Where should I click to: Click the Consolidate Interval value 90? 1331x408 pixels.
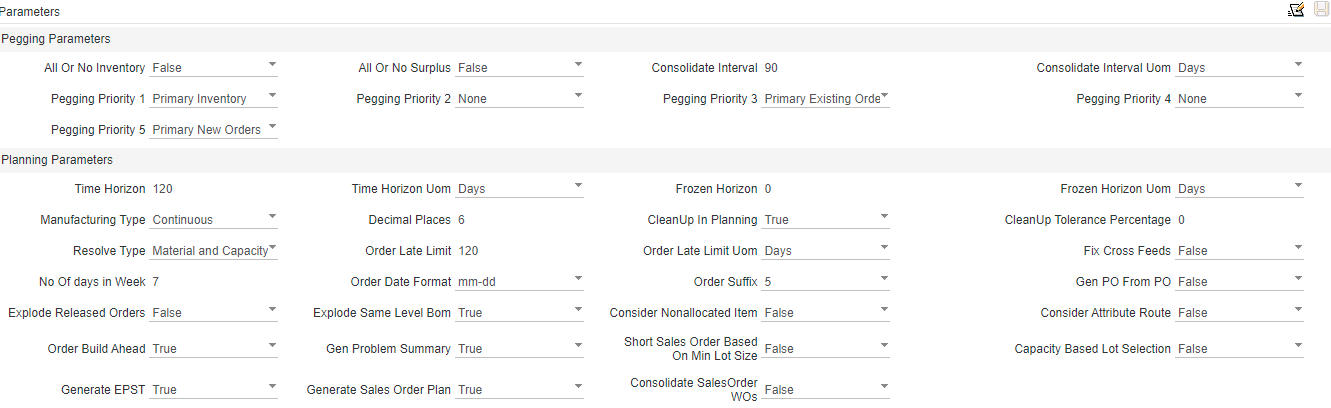[x=771, y=68]
